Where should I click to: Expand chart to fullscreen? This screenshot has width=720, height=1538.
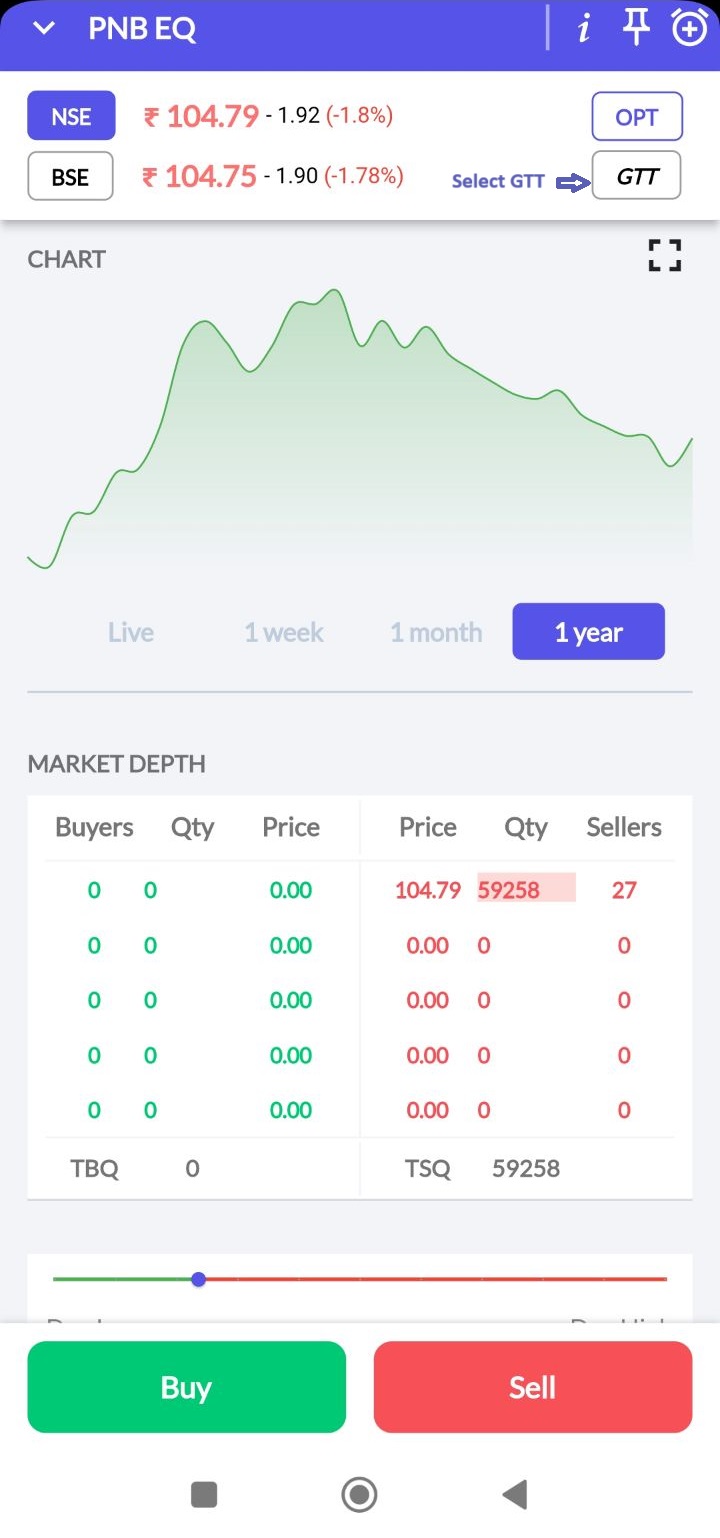pos(664,256)
